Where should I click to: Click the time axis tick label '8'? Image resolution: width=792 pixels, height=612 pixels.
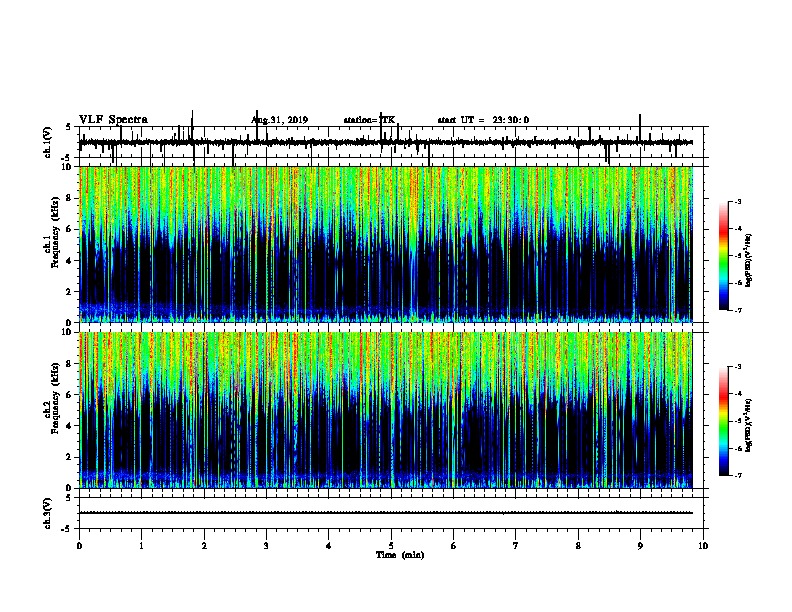pos(578,546)
